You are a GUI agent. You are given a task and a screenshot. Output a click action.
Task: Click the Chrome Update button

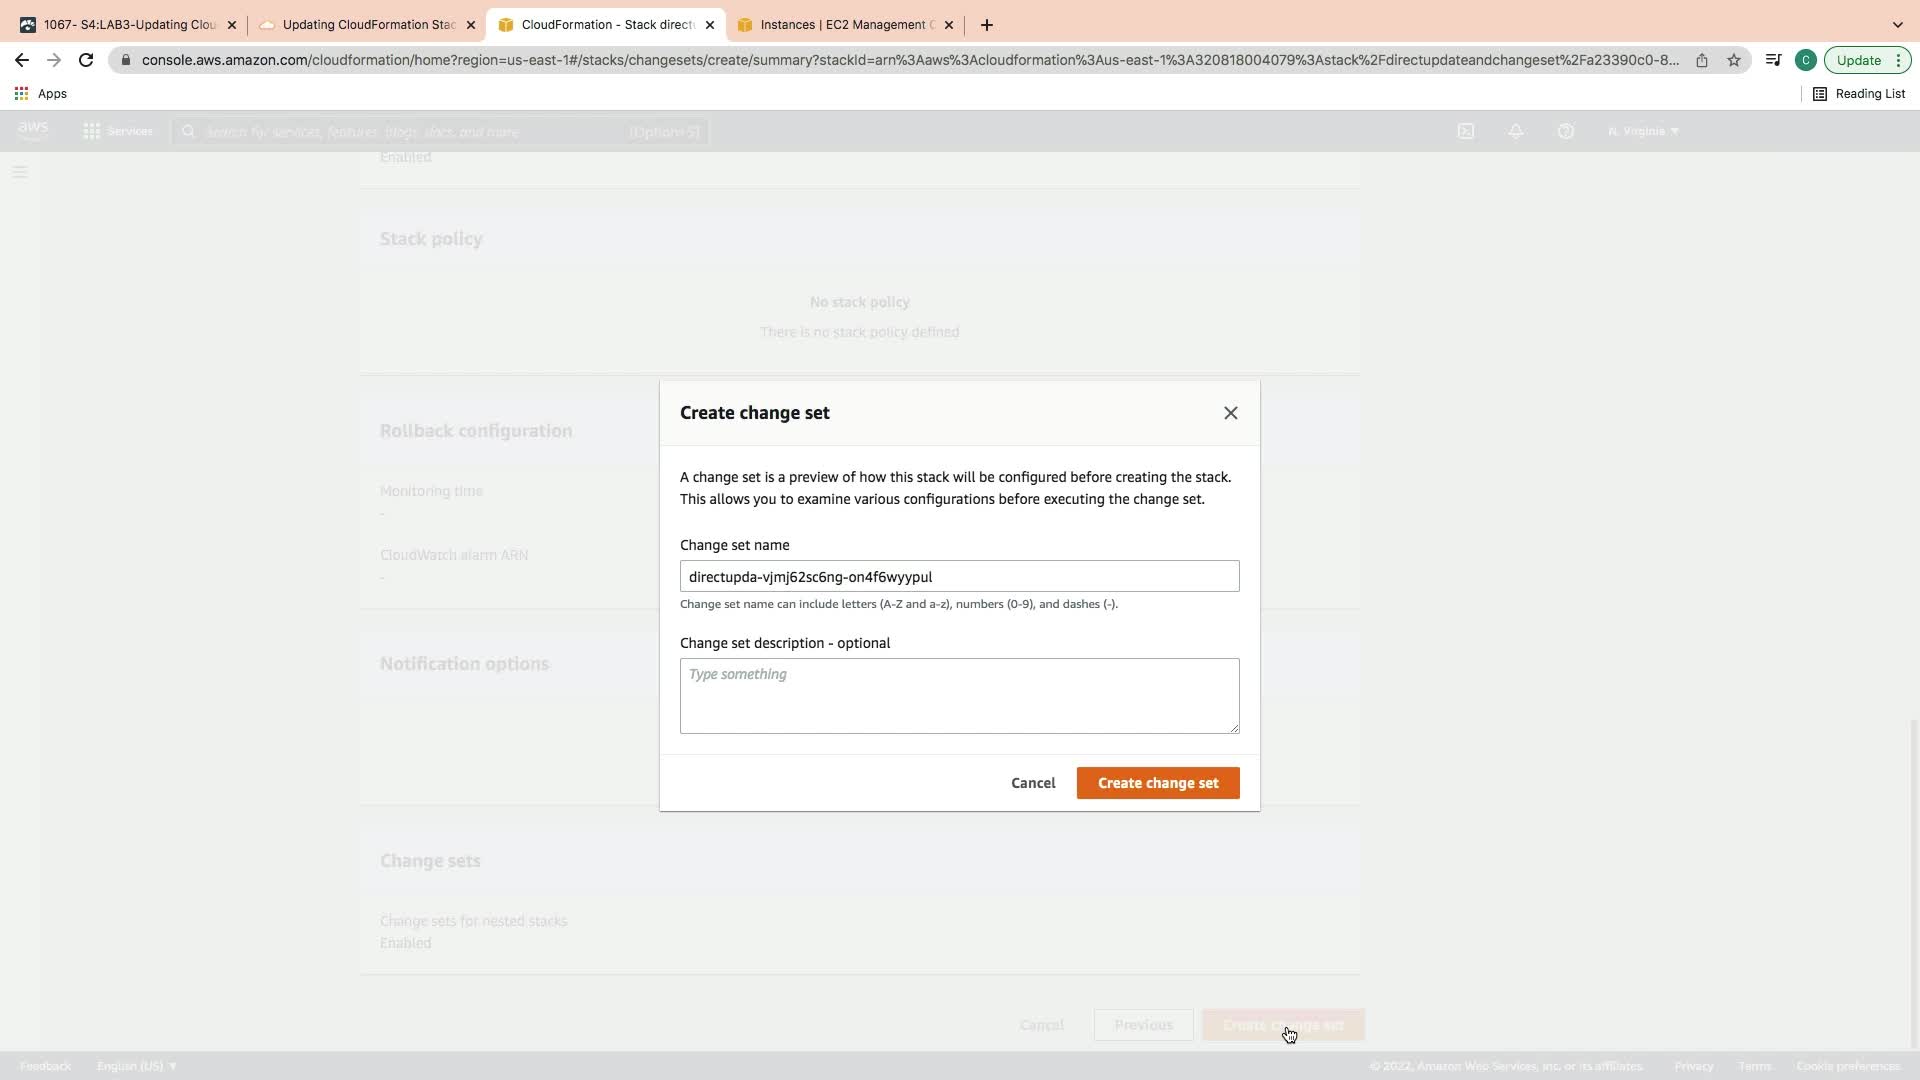(1858, 60)
